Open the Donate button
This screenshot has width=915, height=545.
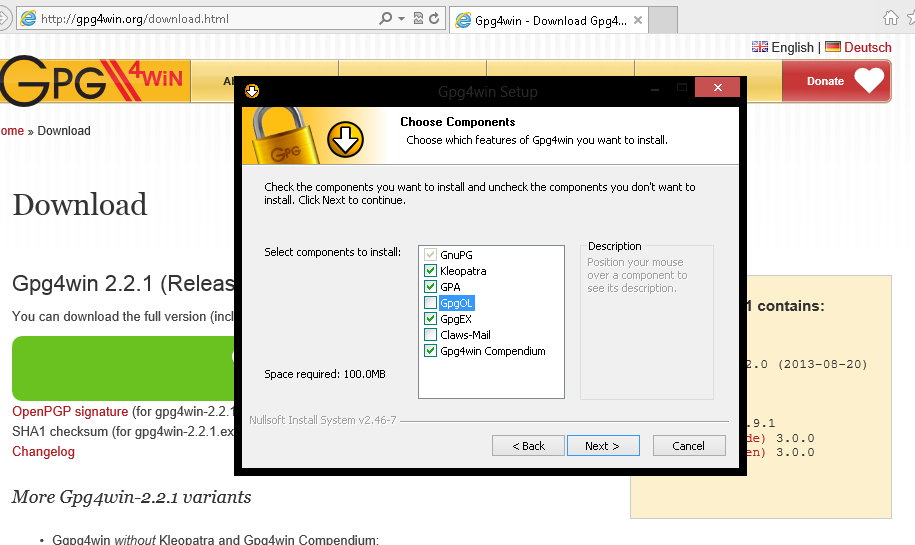[836, 81]
